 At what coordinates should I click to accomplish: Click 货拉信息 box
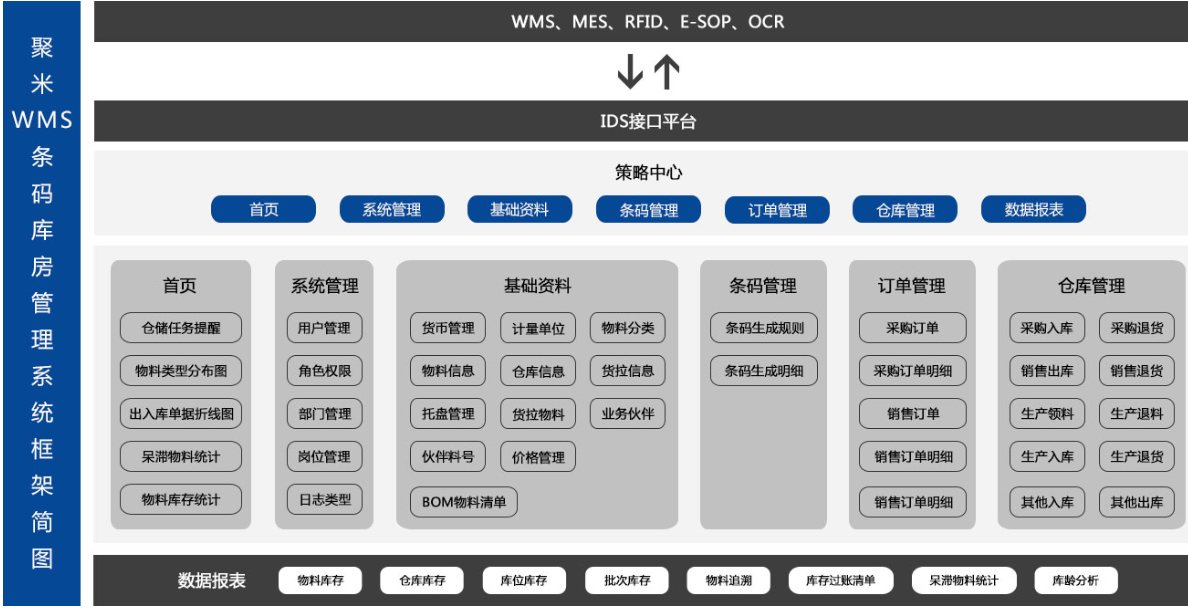(627, 371)
